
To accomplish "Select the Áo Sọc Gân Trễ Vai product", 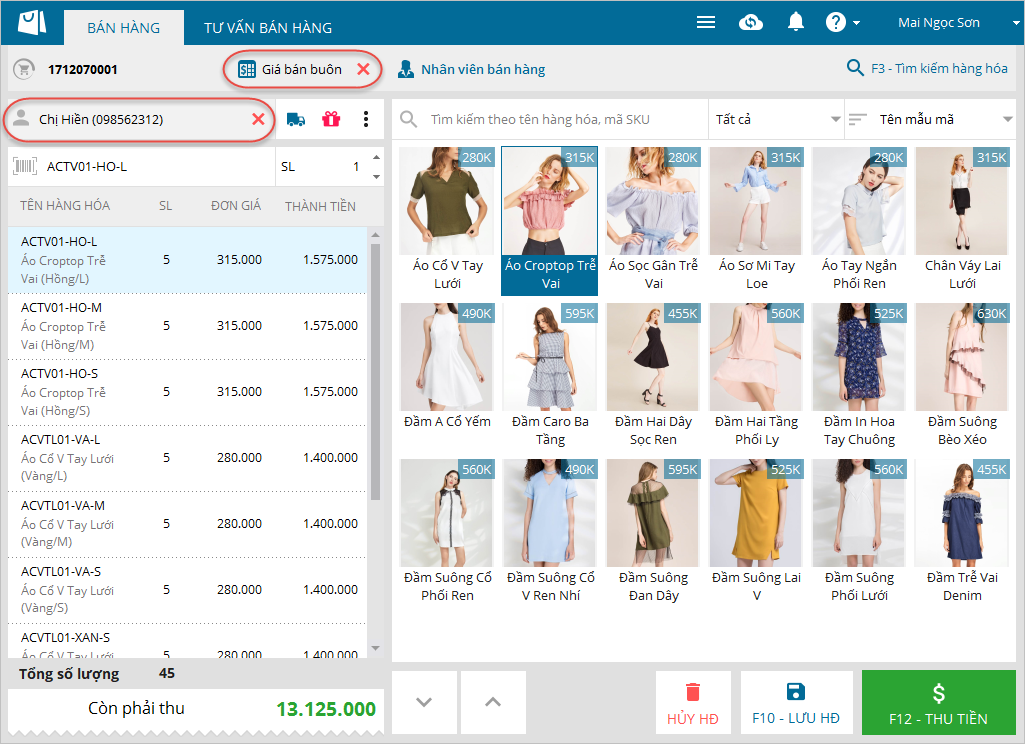I will coord(653,221).
